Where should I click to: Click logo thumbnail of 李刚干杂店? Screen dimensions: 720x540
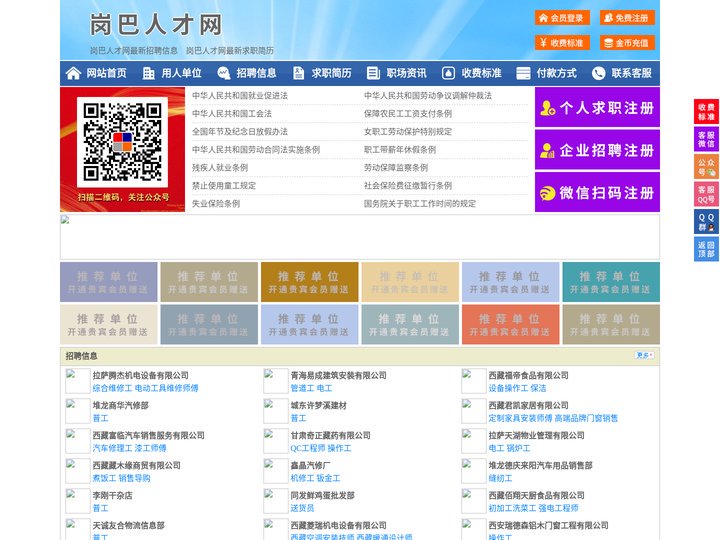click(78, 501)
